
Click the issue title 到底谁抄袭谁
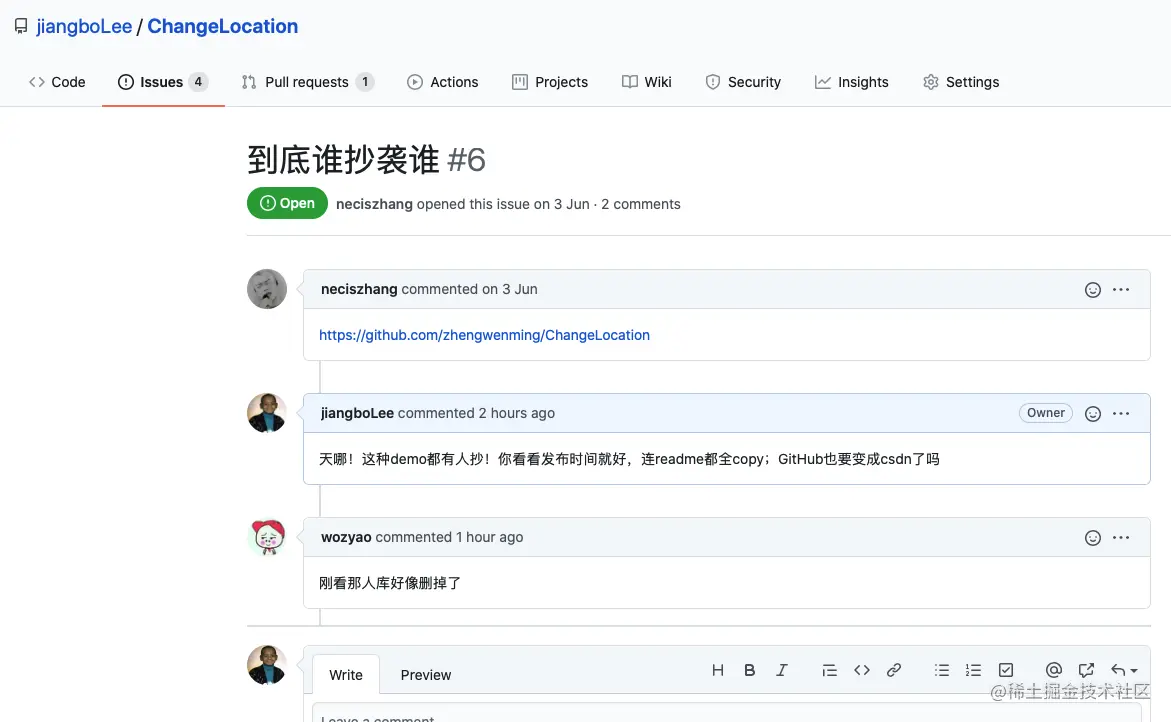click(x=343, y=160)
